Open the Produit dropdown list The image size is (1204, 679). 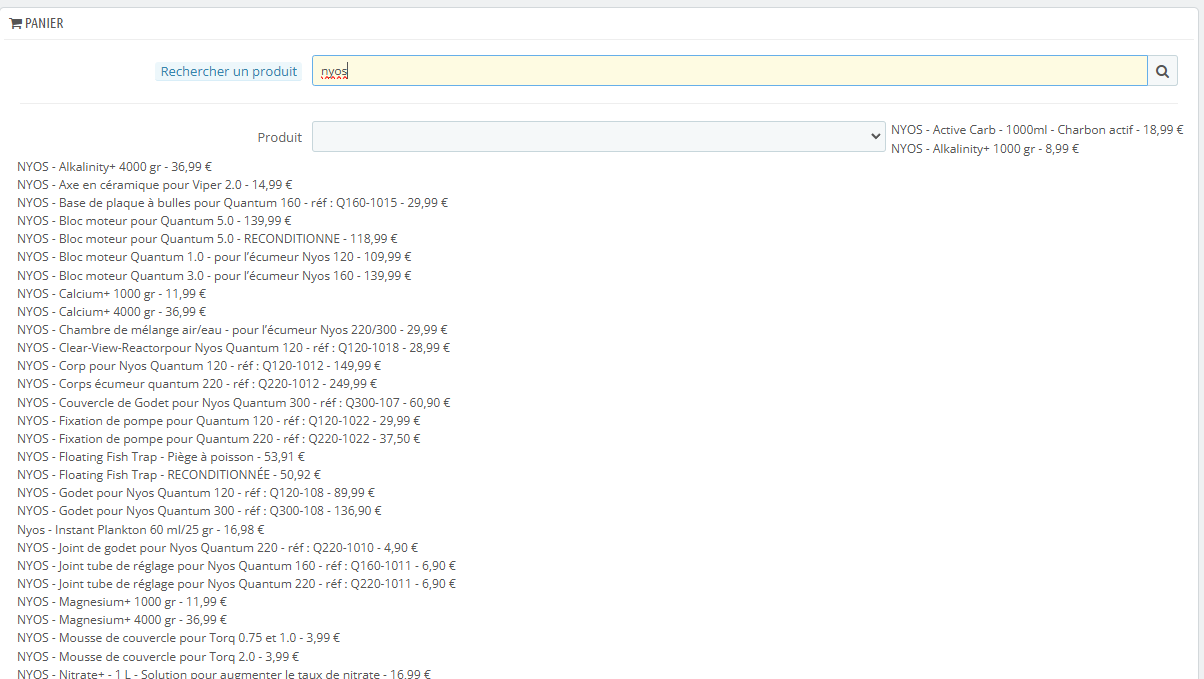pos(598,137)
